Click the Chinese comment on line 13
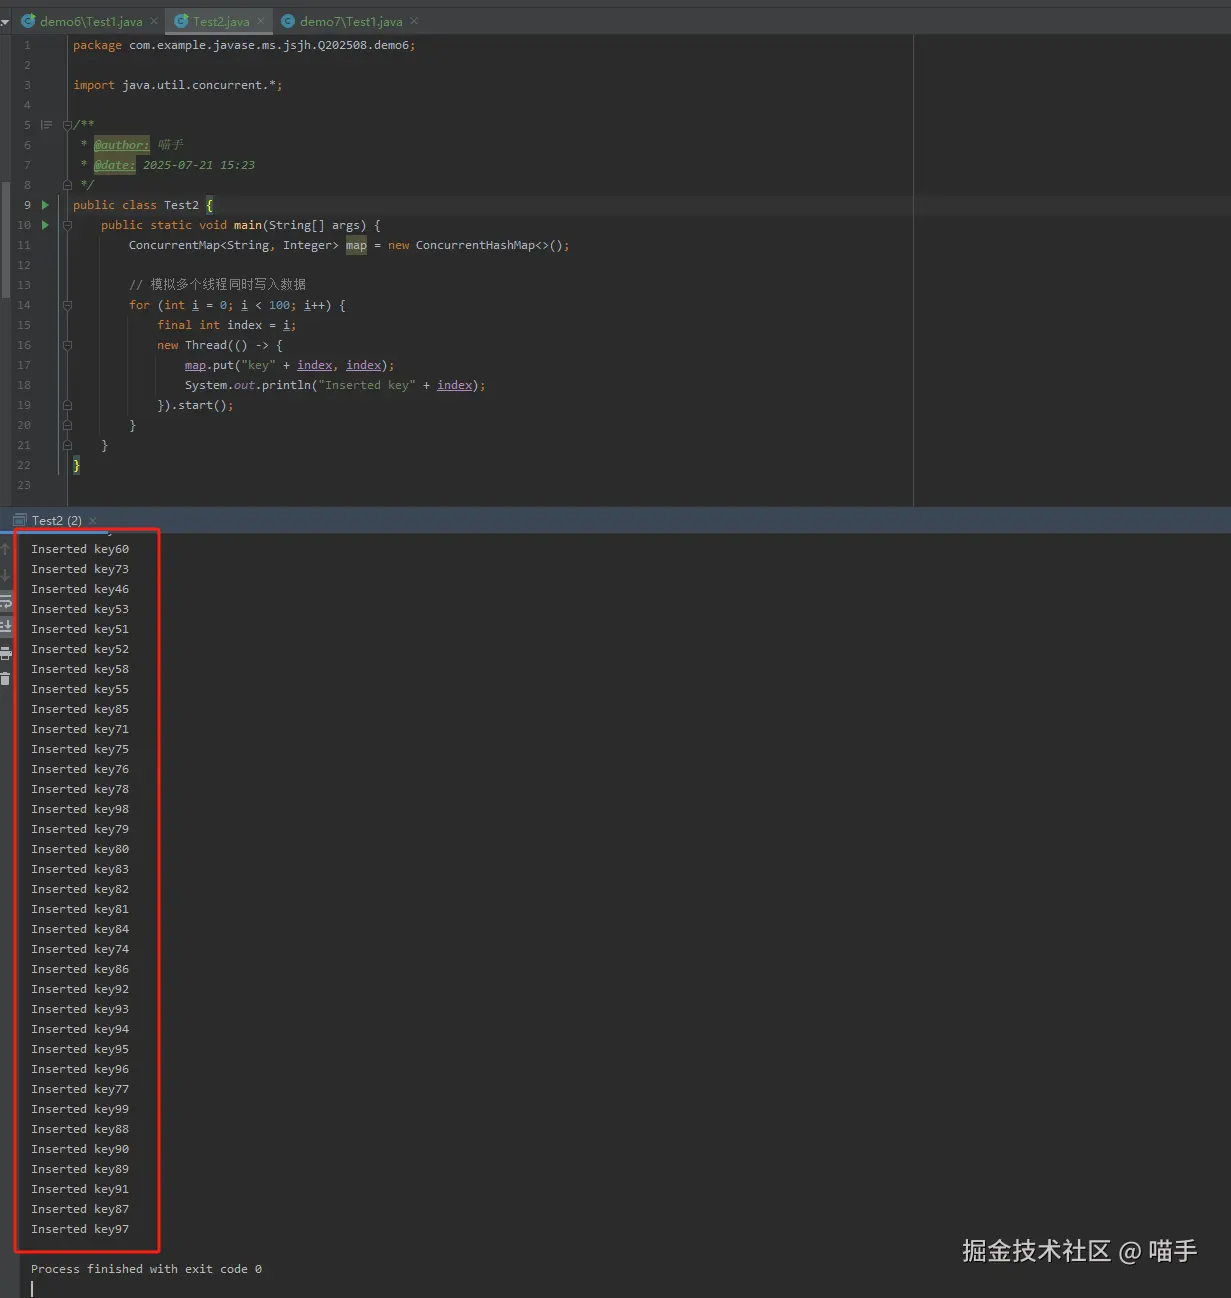 (x=217, y=285)
